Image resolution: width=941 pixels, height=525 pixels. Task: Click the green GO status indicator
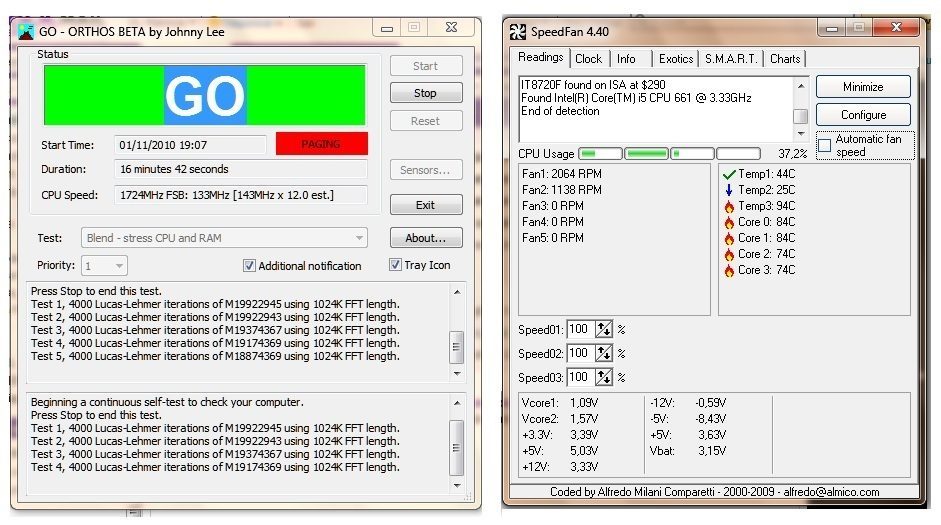point(205,95)
